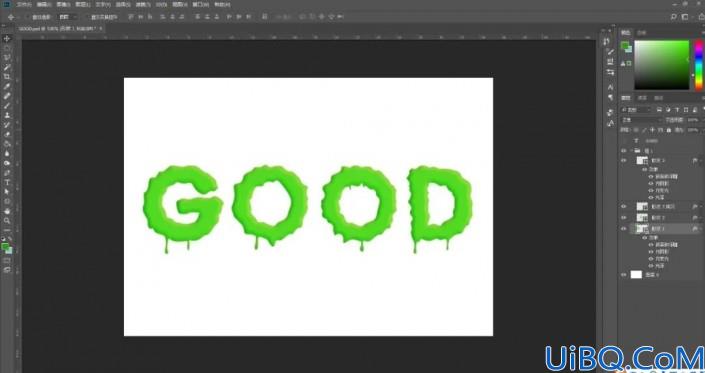This screenshot has width=705, height=373.
Task: Collapse effects list of 图层 1
Action: tap(700, 229)
